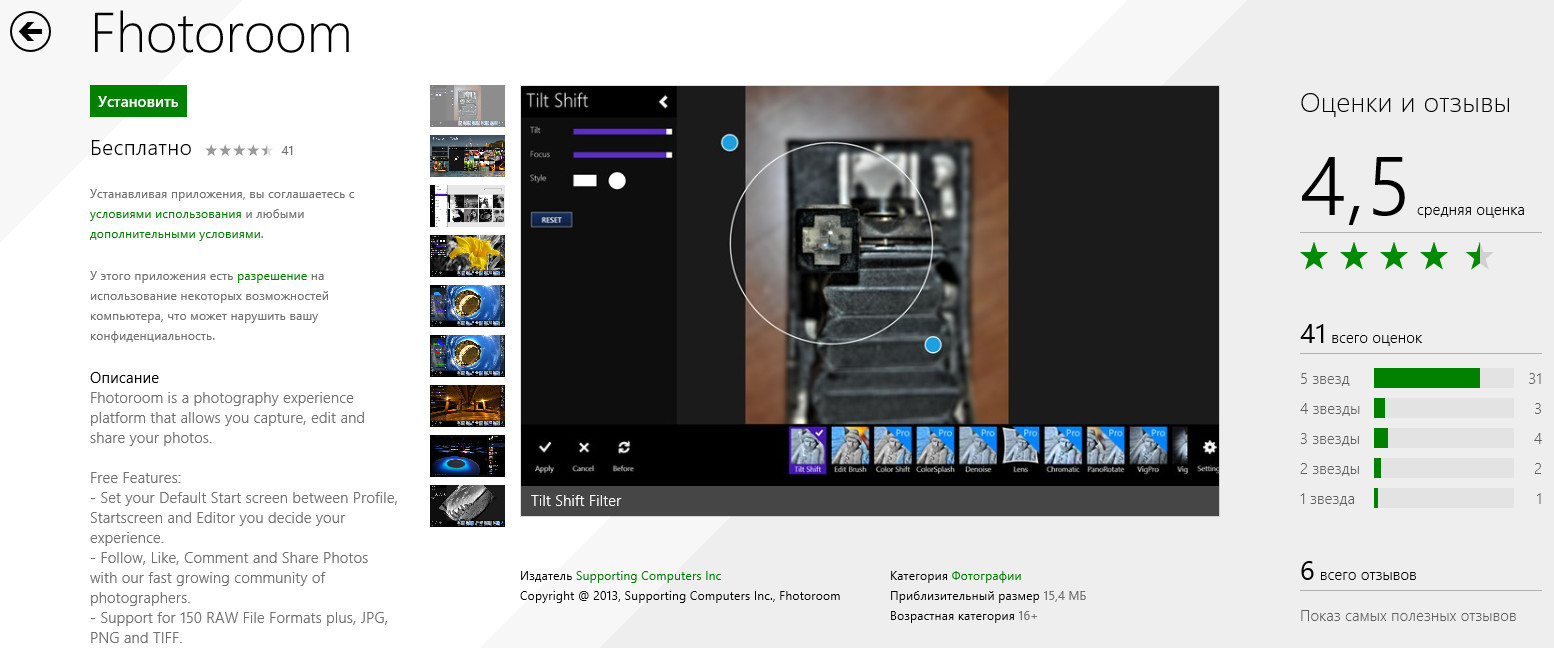Viewport: 1554px width, 648px height.
Task: Open the Supporting Computers Inc publisher link
Action: pyautogui.click(x=648, y=576)
